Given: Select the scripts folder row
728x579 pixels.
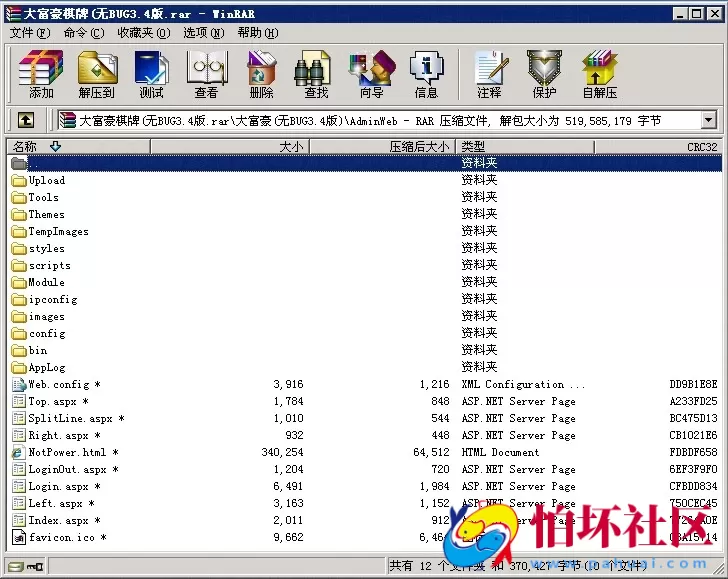Looking at the screenshot, I should (365, 266).
